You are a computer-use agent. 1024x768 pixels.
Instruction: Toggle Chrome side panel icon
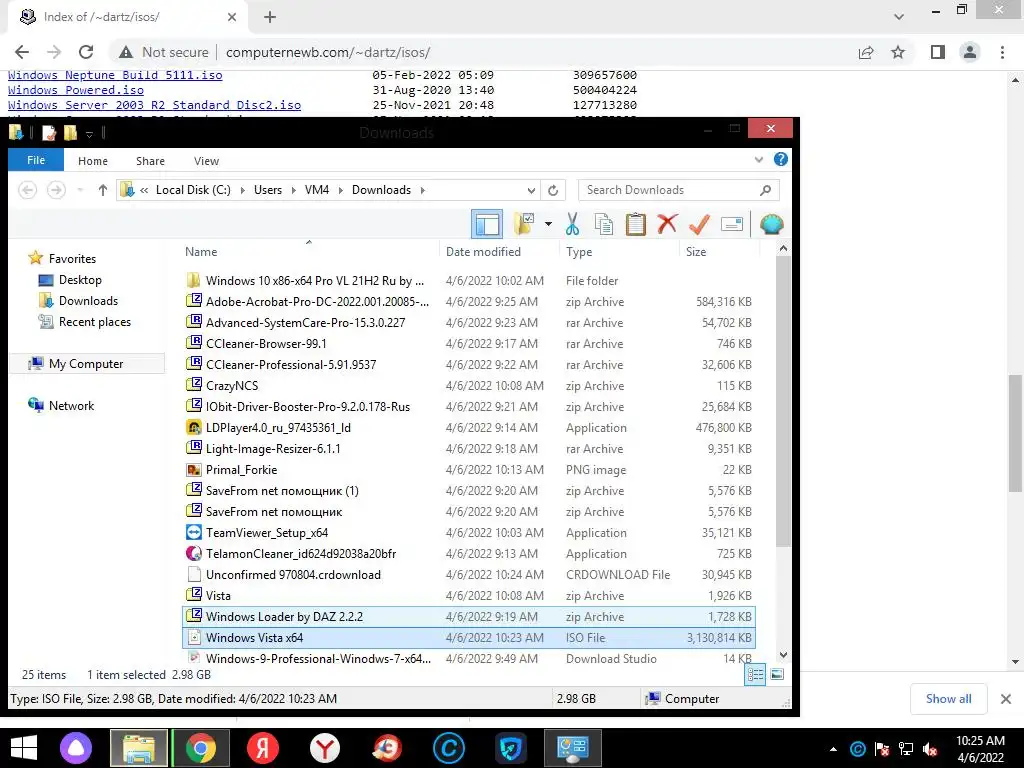tap(938, 52)
